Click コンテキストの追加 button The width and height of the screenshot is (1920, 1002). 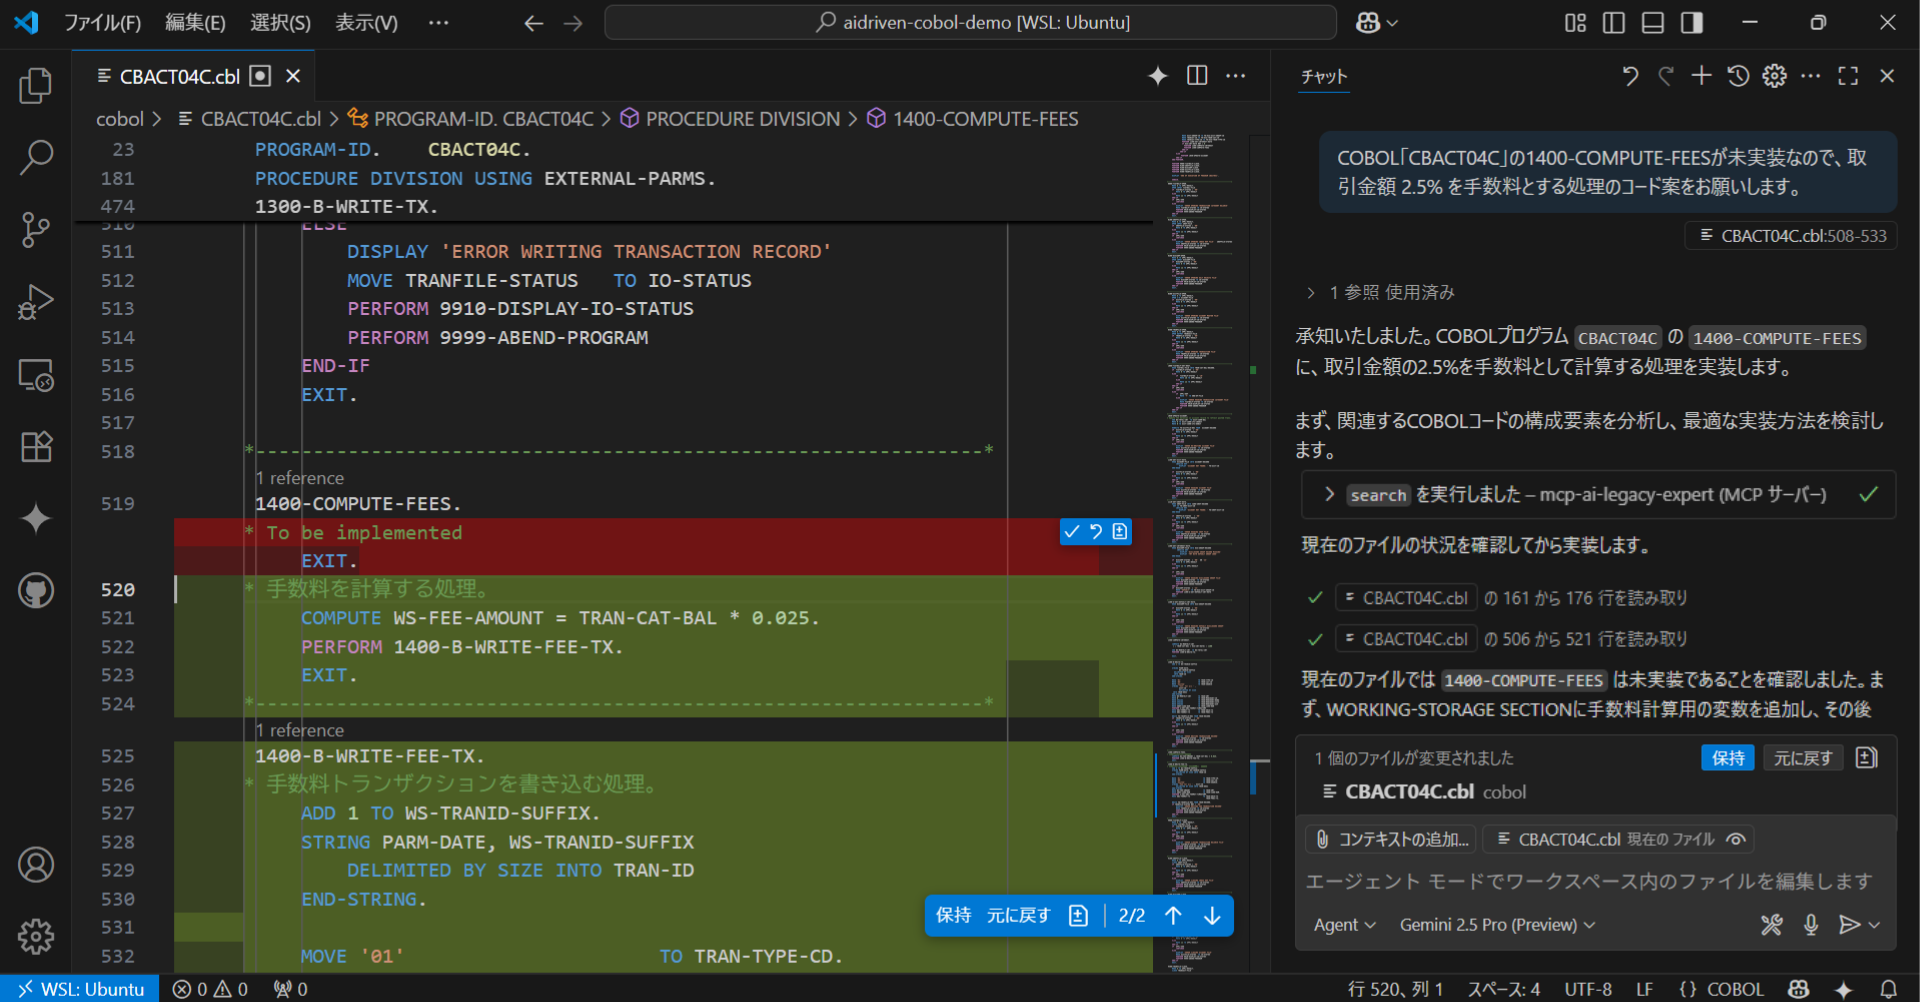click(1391, 840)
